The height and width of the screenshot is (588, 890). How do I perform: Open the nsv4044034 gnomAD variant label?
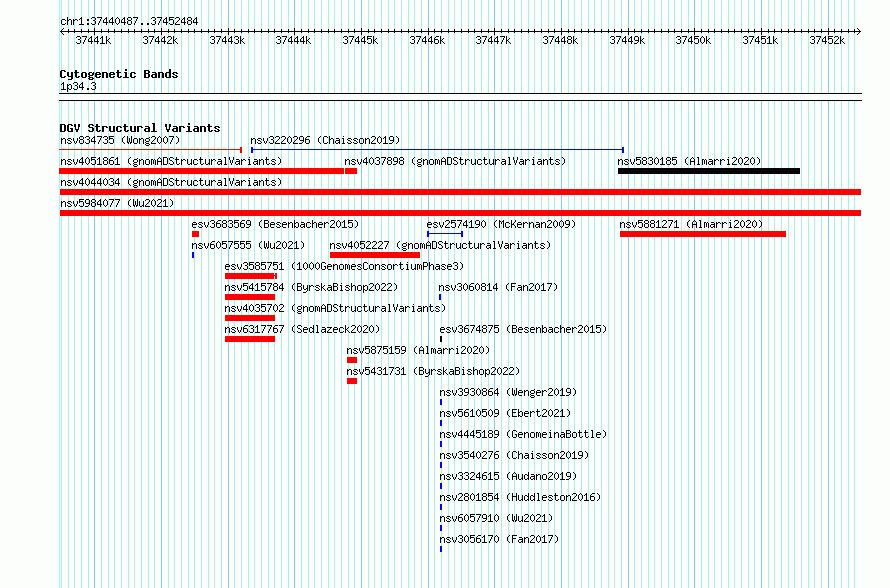click(171, 182)
